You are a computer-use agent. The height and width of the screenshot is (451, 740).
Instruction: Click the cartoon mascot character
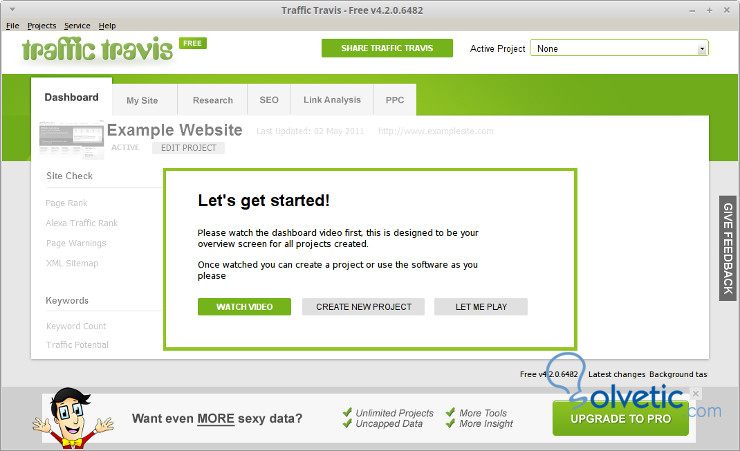(73, 418)
